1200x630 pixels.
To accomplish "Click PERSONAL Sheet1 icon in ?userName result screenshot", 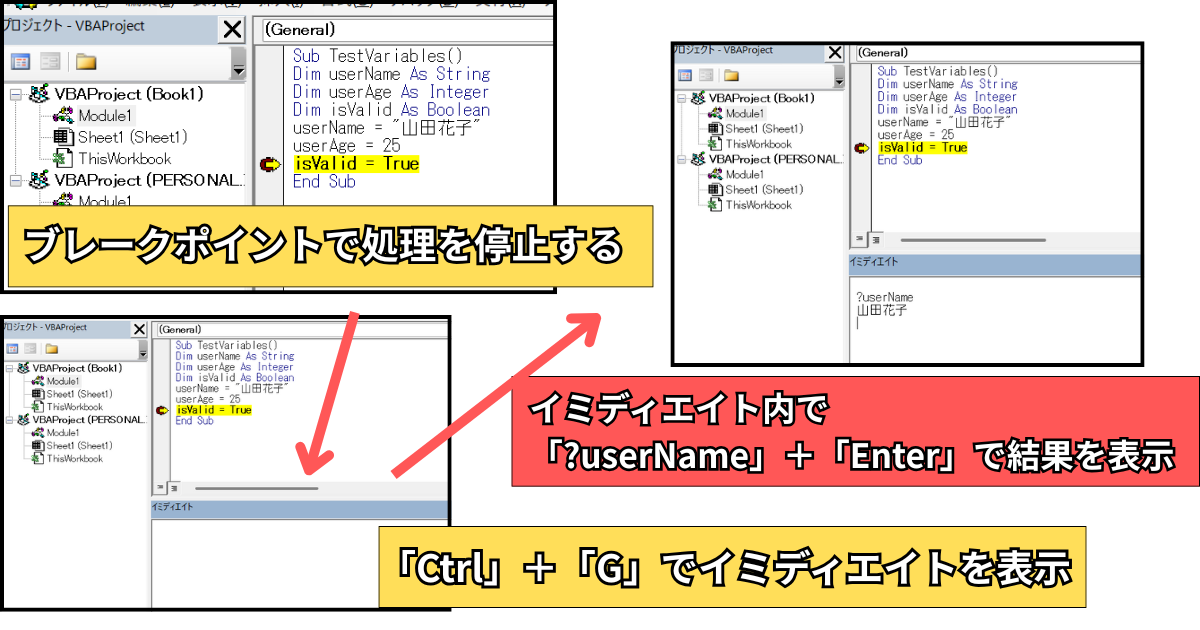I will coord(715,189).
